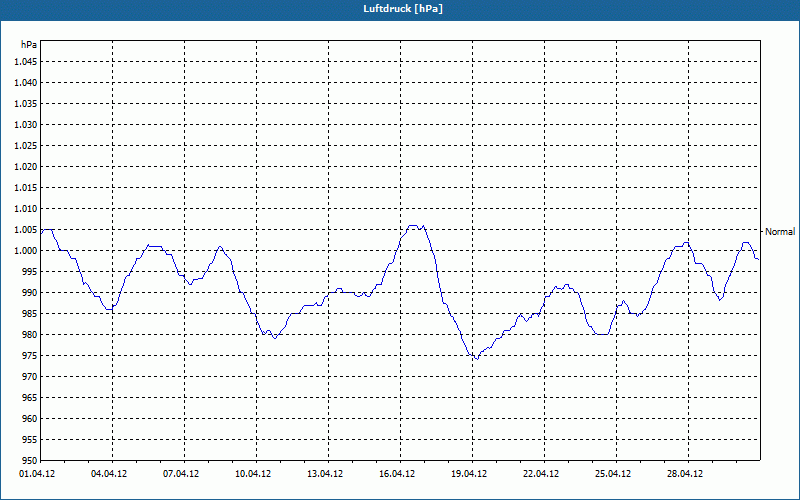Screen dimensions: 800x500
Task: Click the highest pressure peak near 16.04.12
Action: (413, 226)
